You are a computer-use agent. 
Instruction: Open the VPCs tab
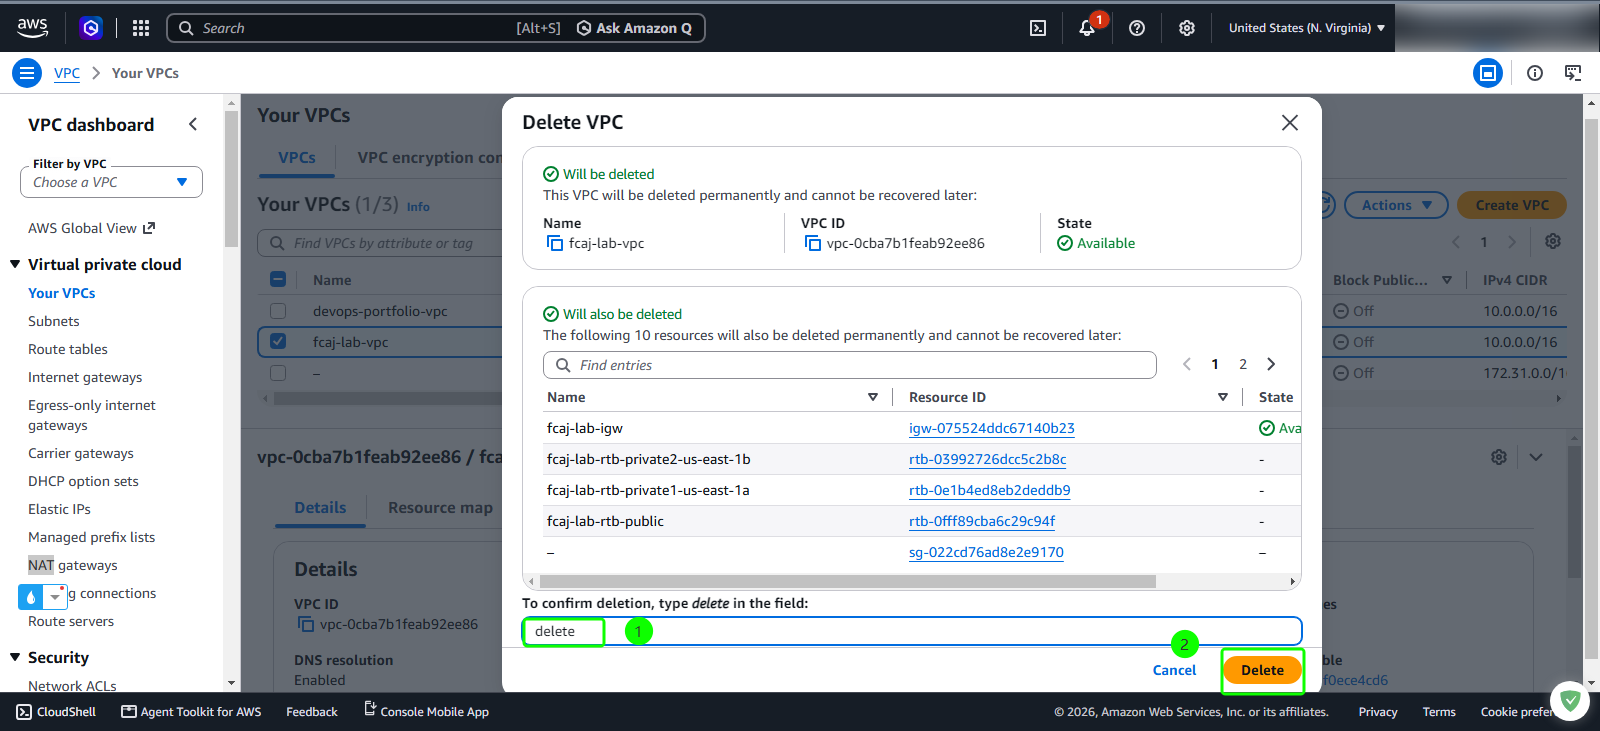297,157
